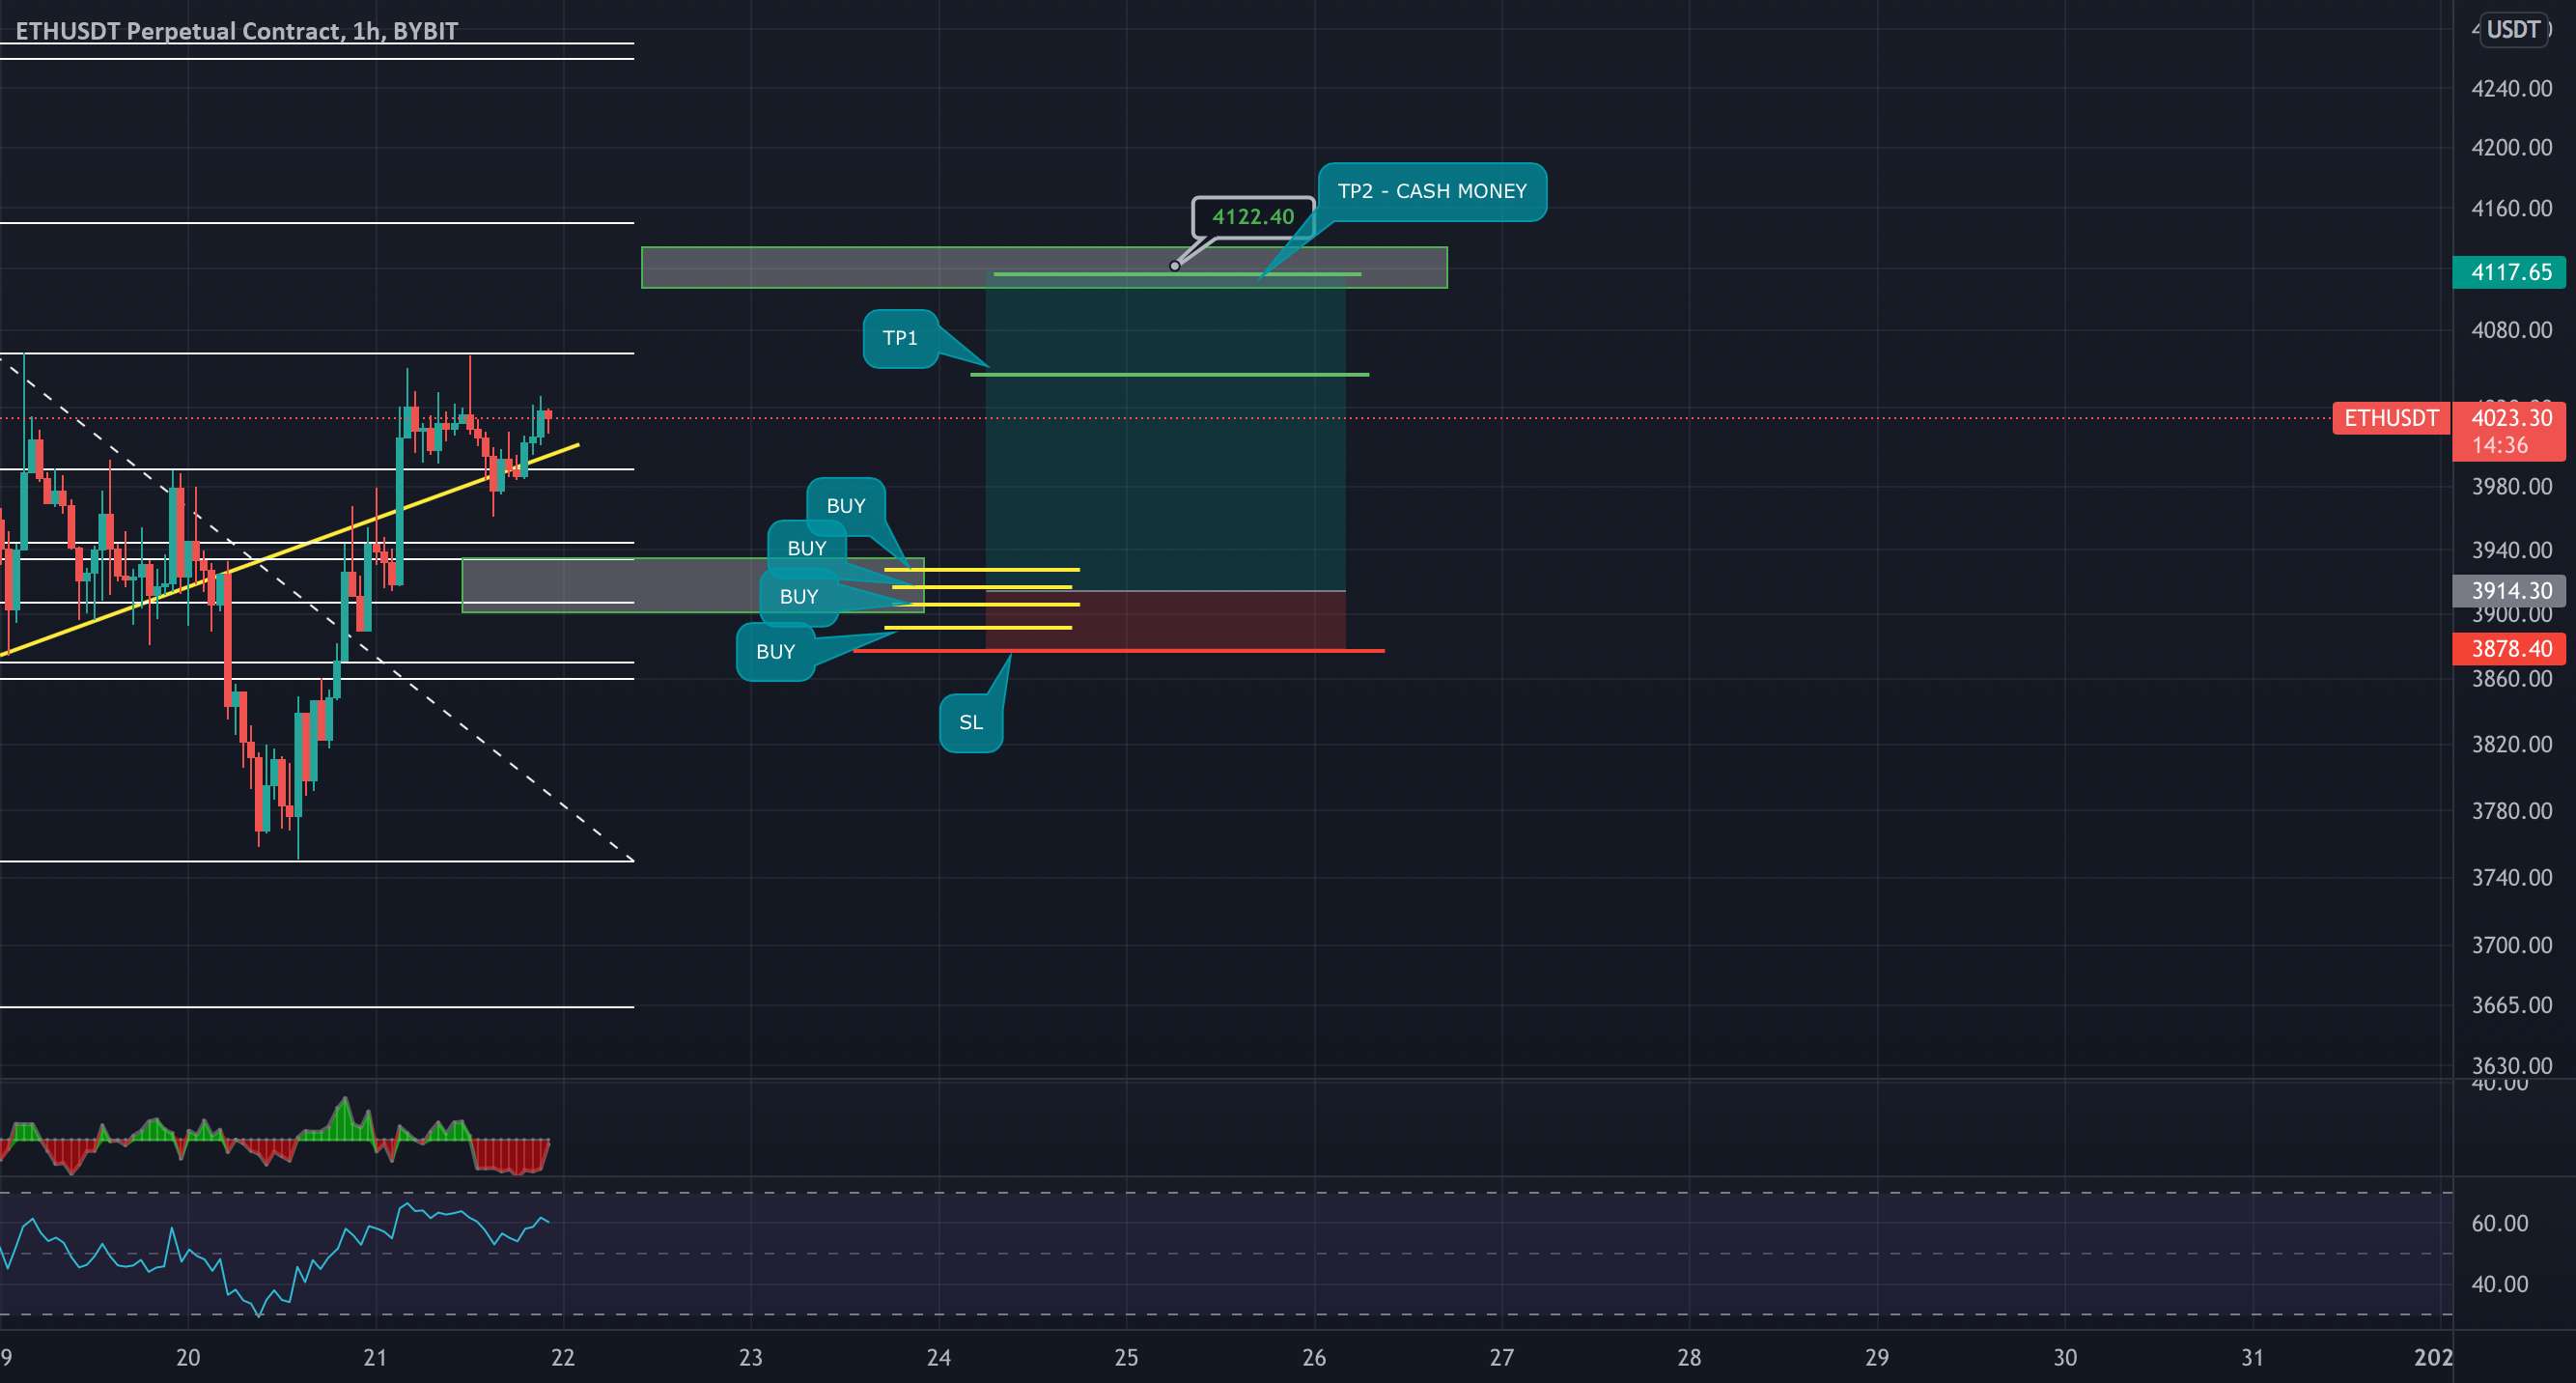Select the SL callout label
The width and height of the screenshot is (2576, 1383).
point(971,722)
